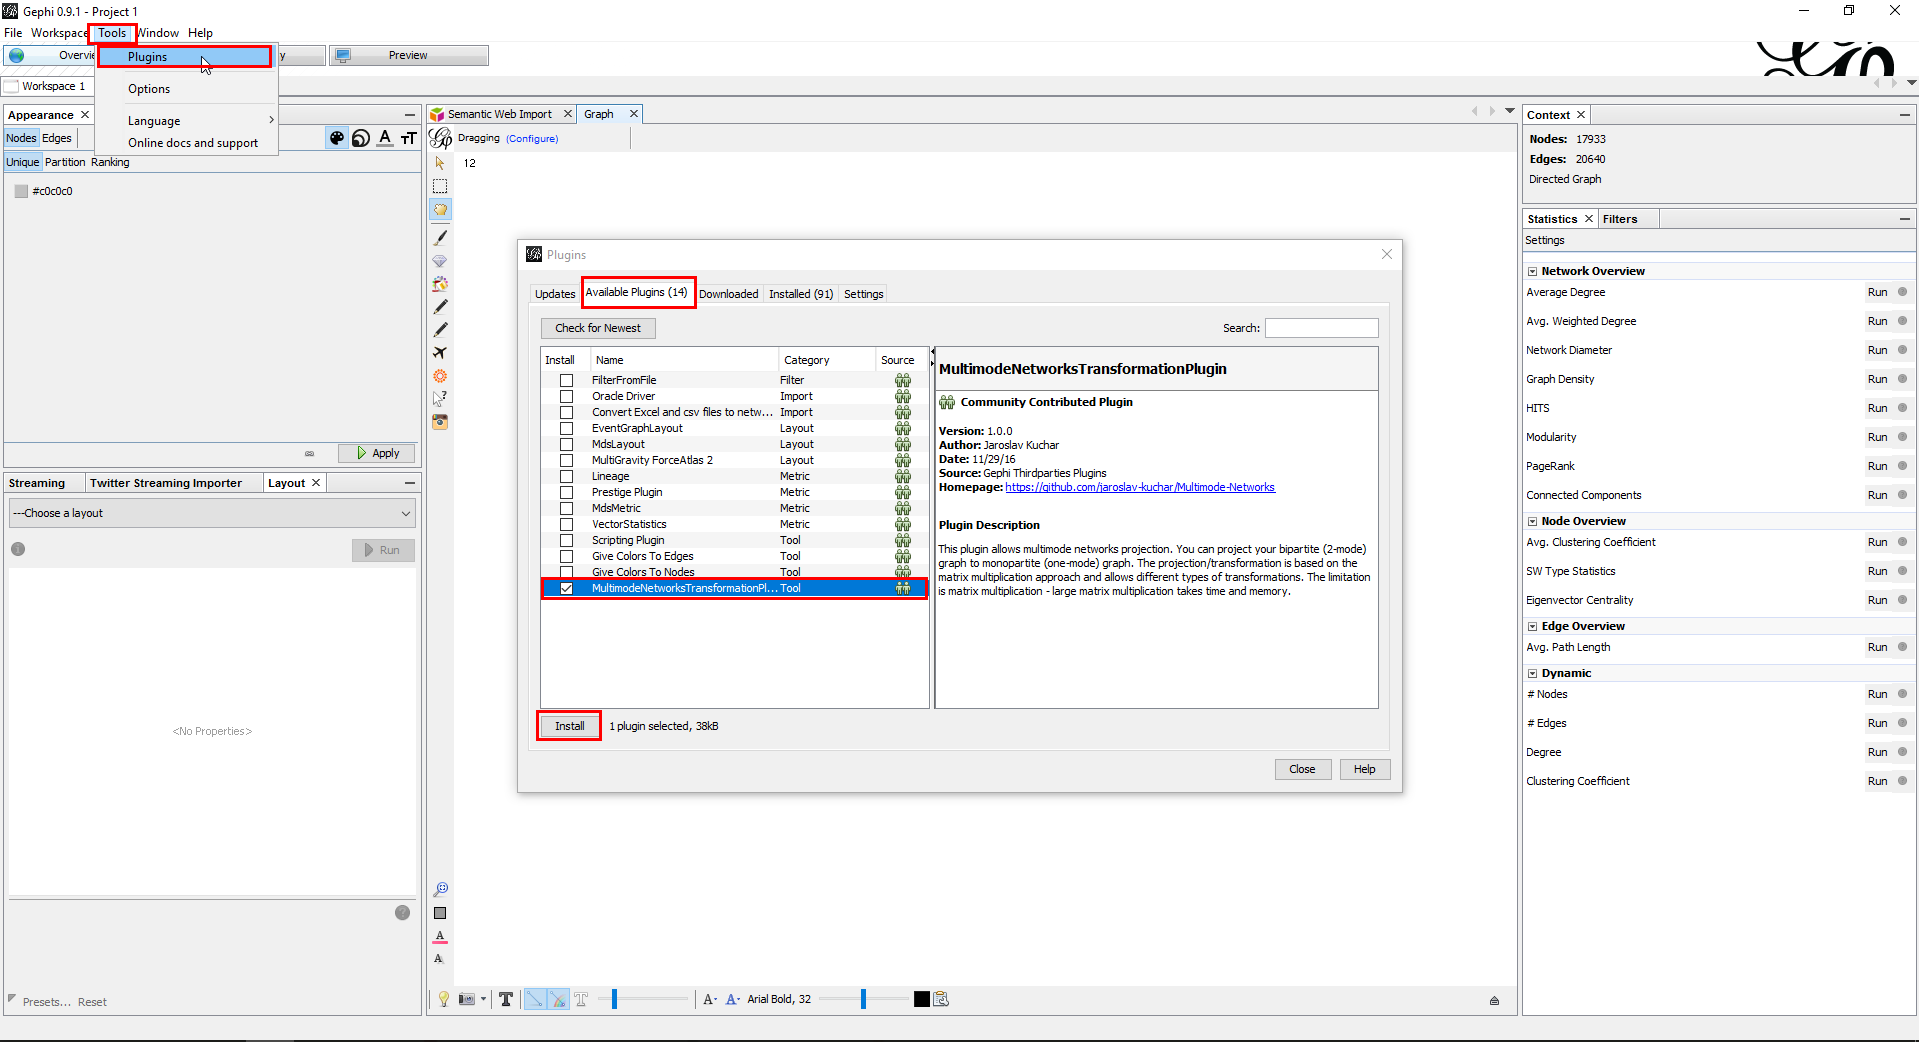Reset label colors with red-underlined A icon
This screenshot has height=1042, width=1919.
[x=440, y=937]
